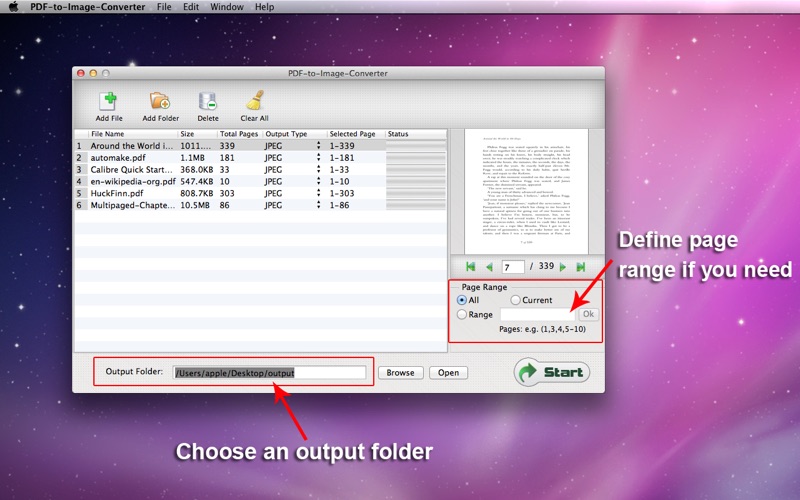Click the Clear All broom icon

[255, 101]
